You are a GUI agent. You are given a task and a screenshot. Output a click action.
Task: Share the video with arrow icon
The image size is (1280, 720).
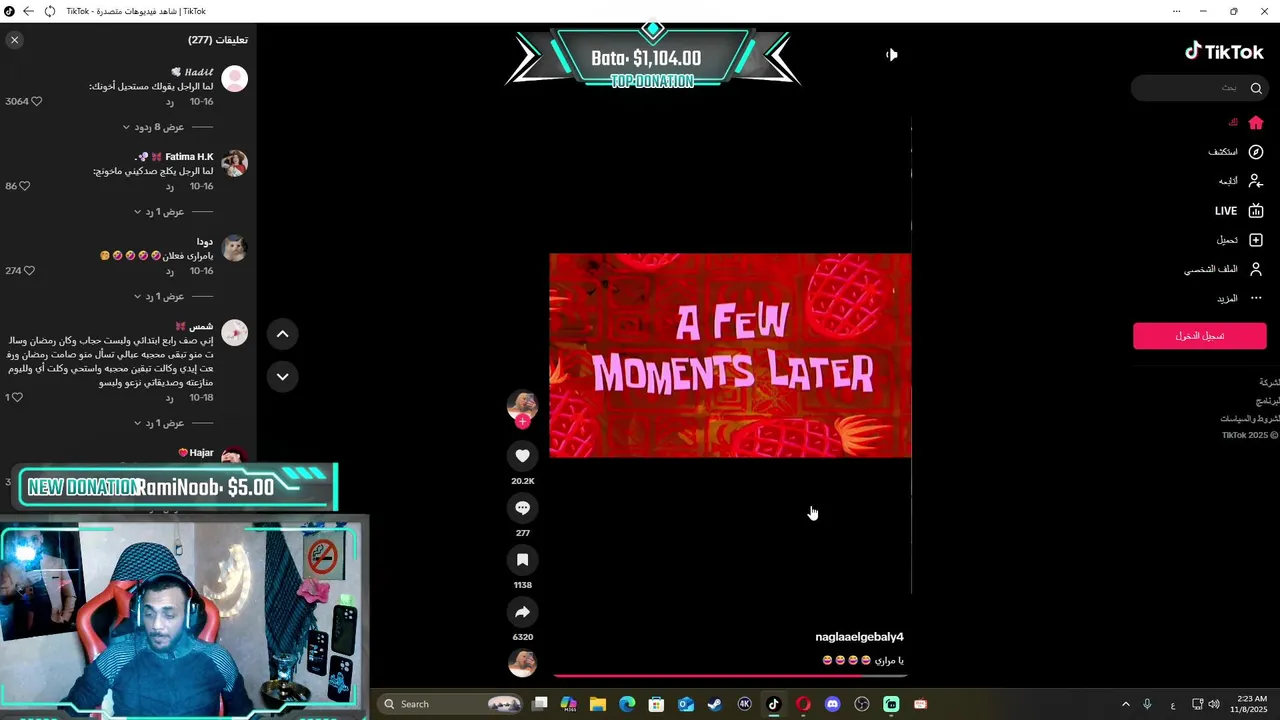522,612
